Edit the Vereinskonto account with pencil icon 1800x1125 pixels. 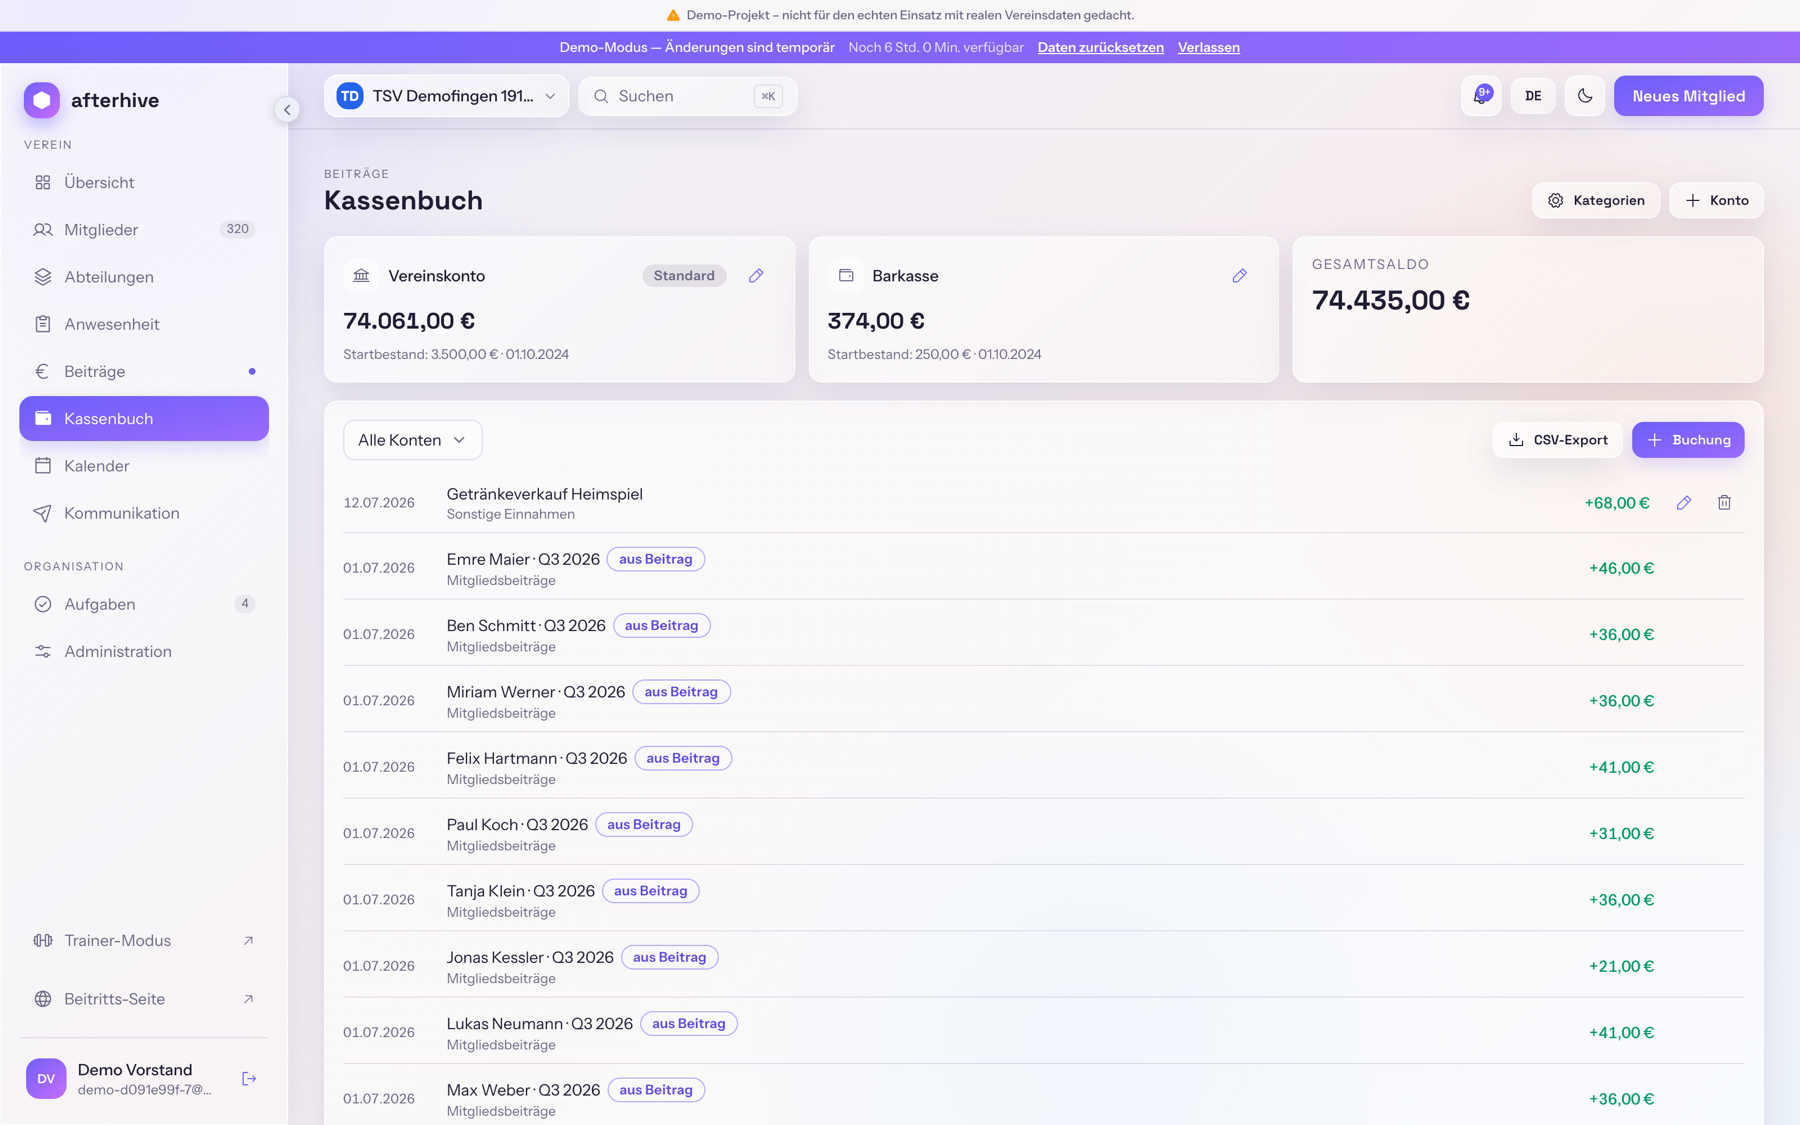[x=756, y=275]
